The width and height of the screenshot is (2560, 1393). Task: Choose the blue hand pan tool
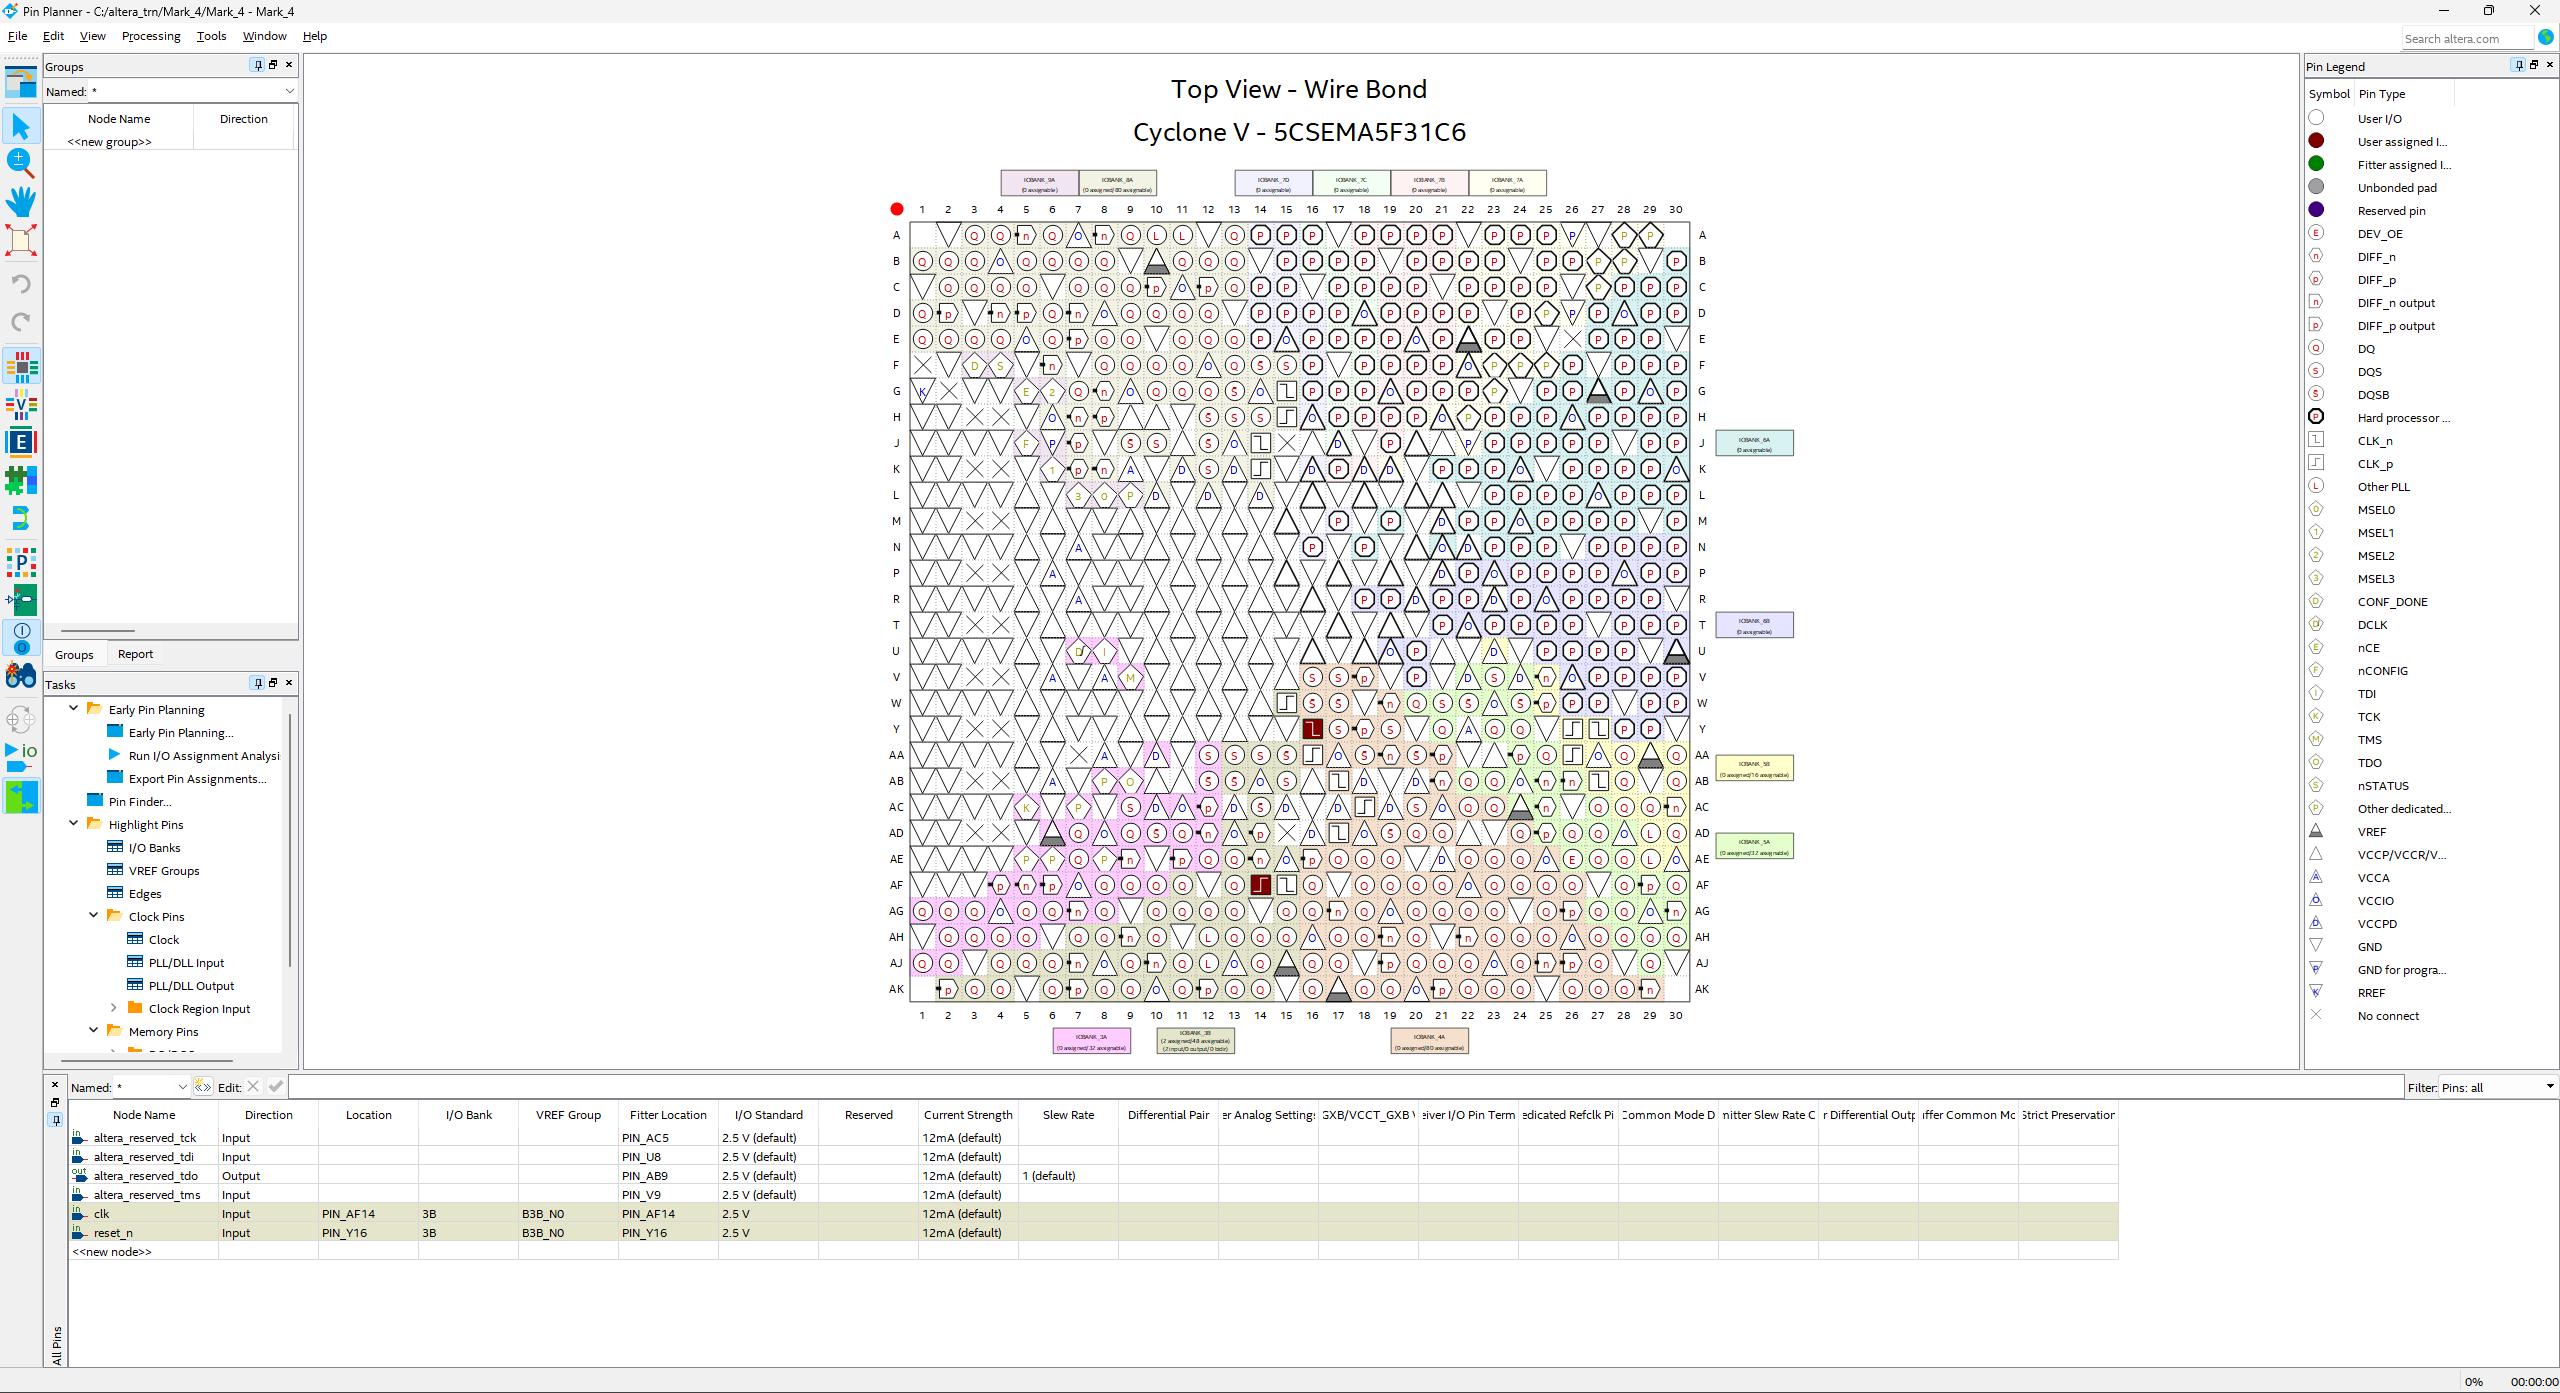click(21, 201)
